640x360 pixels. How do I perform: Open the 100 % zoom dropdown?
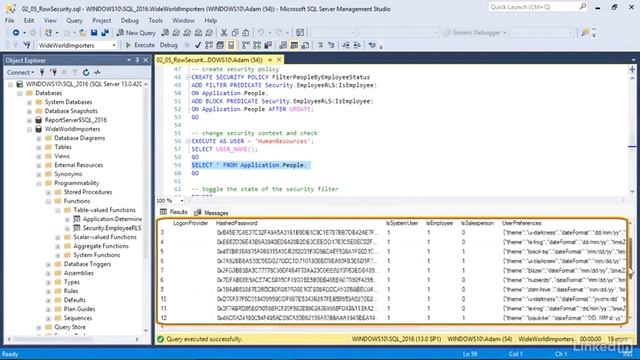click(x=182, y=201)
